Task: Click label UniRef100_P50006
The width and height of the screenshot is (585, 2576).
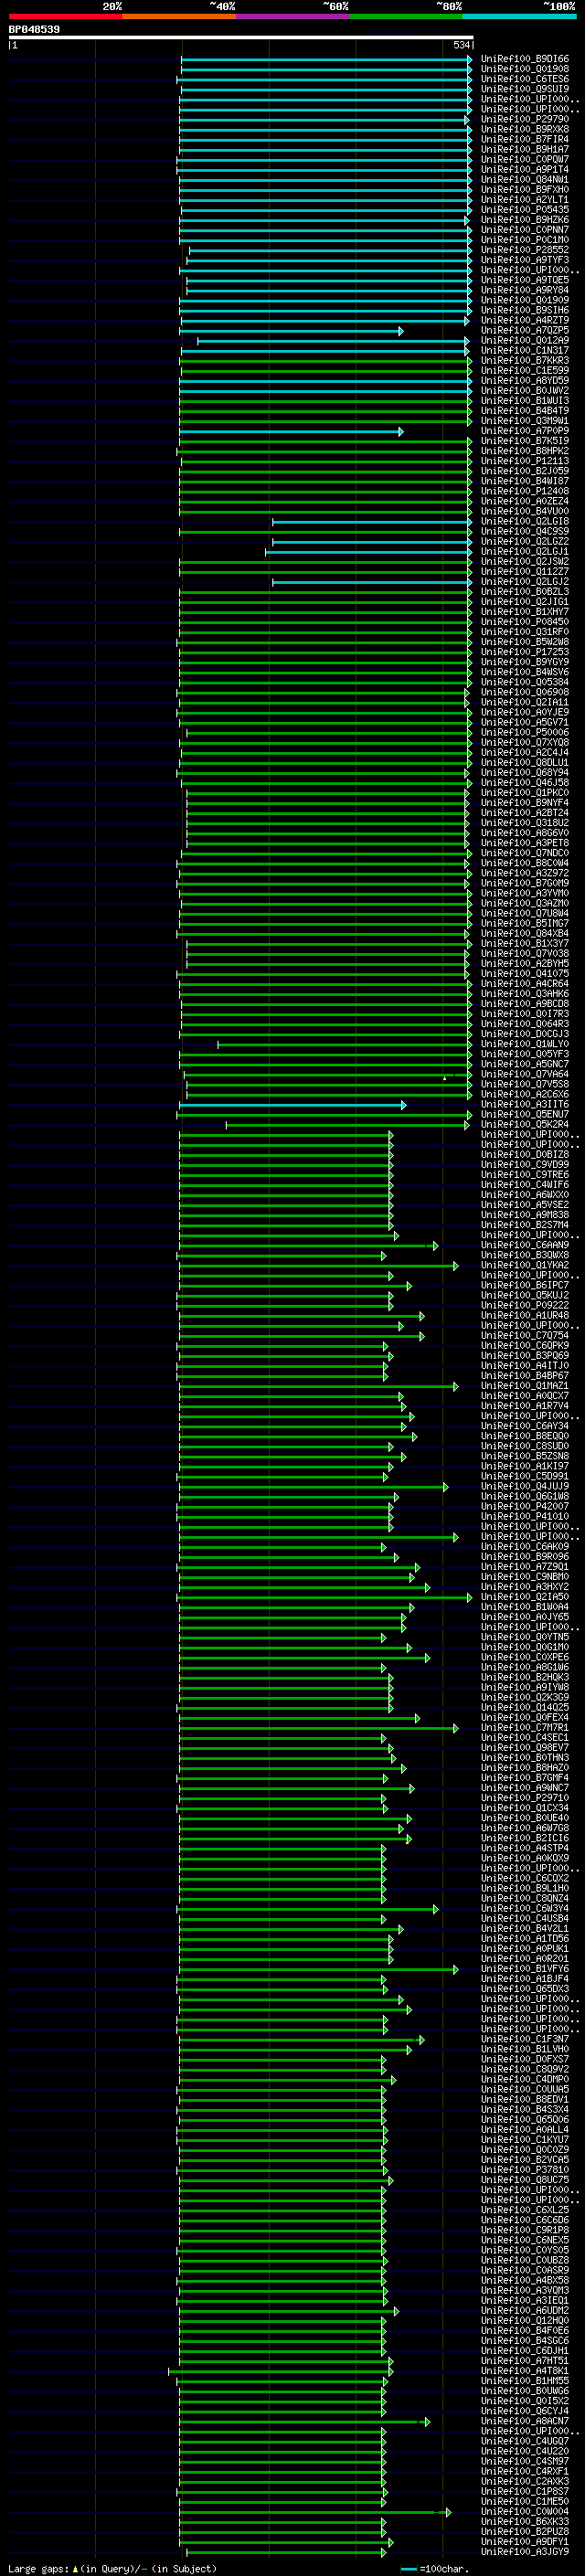Action: point(525,733)
